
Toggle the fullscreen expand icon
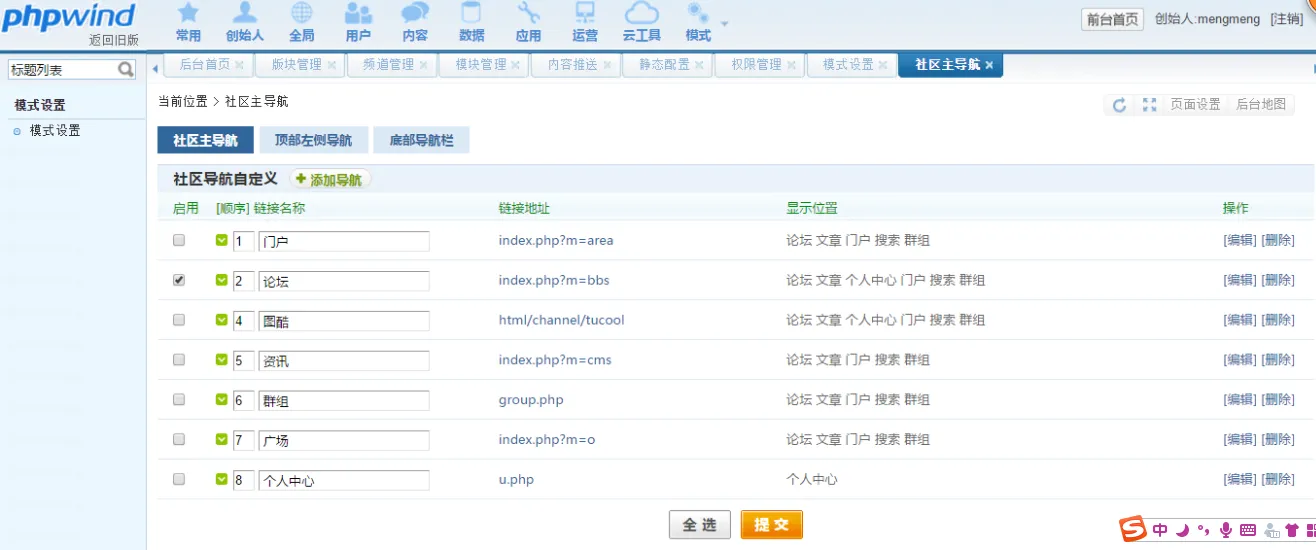[x=1149, y=105]
